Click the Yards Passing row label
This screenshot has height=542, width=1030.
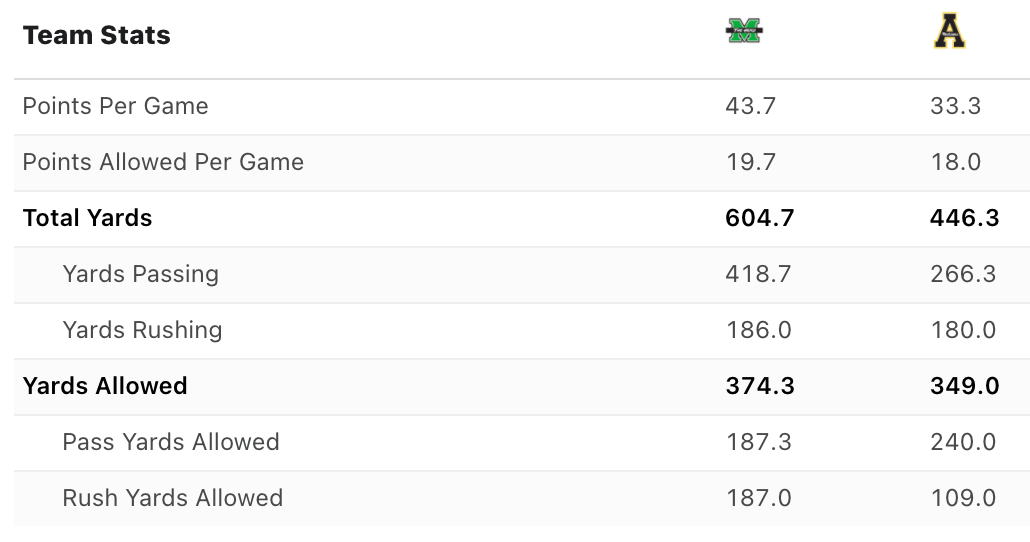click(x=141, y=274)
